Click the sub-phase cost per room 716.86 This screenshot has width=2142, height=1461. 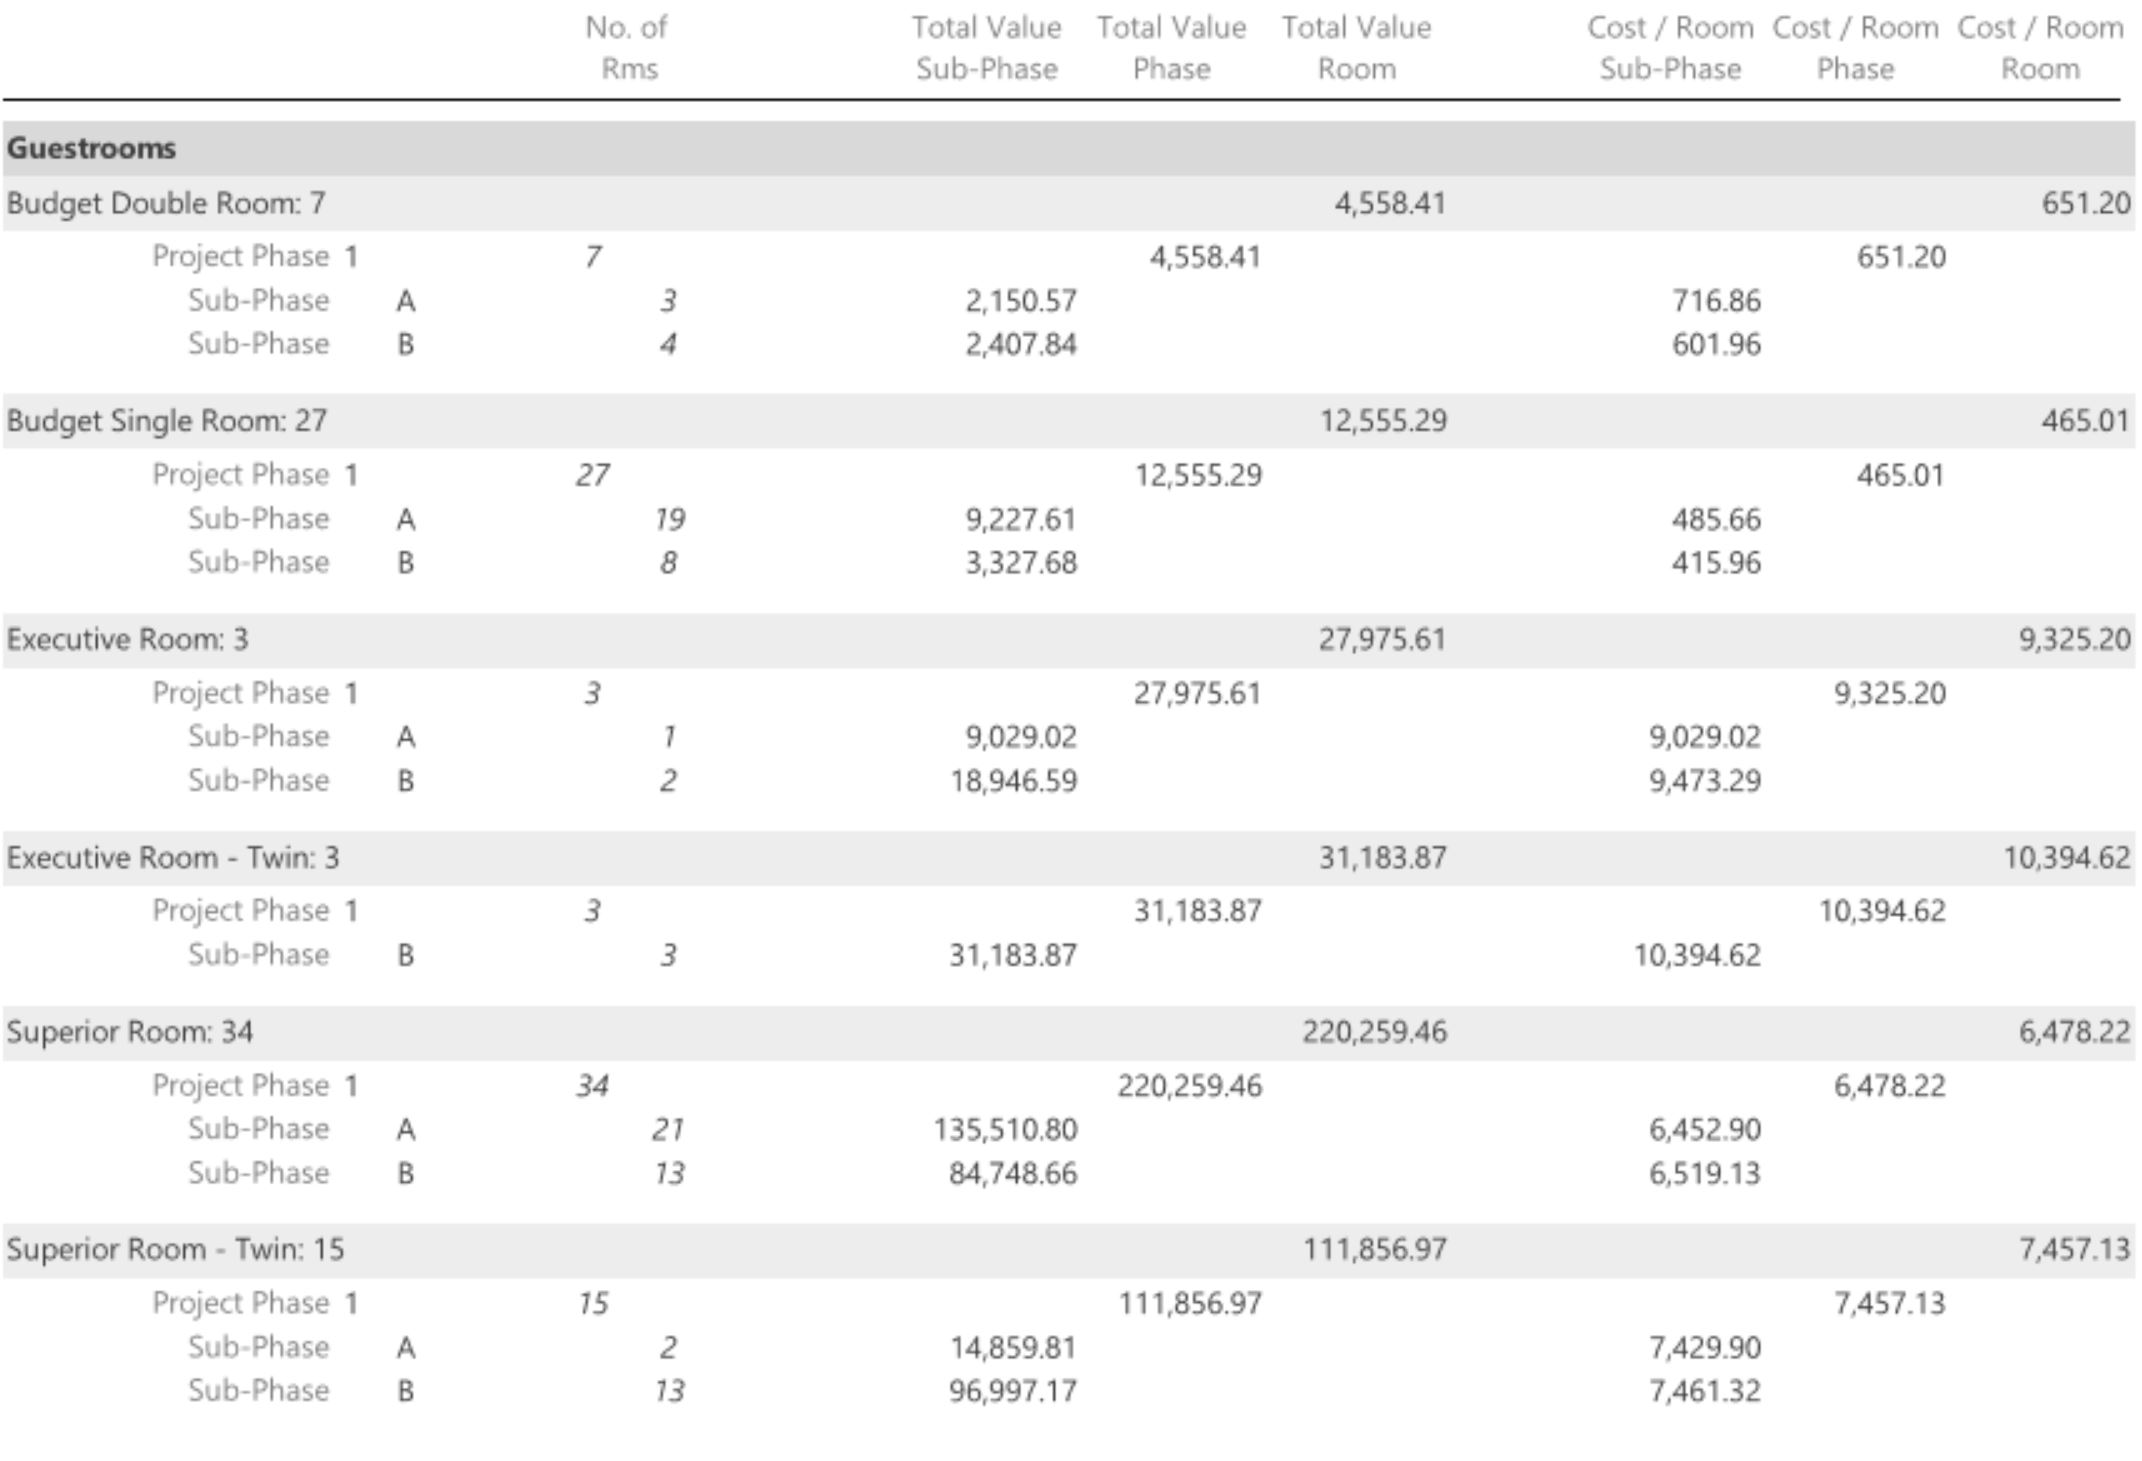(1716, 301)
